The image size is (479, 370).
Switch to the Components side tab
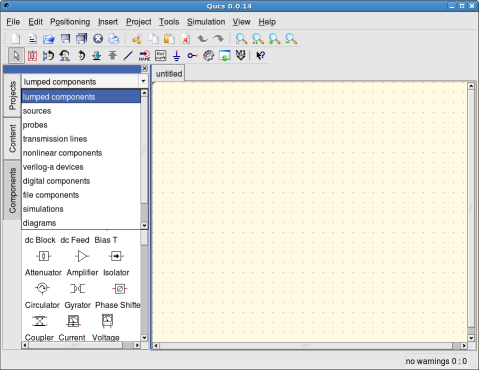pyautogui.click(x=12, y=190)
